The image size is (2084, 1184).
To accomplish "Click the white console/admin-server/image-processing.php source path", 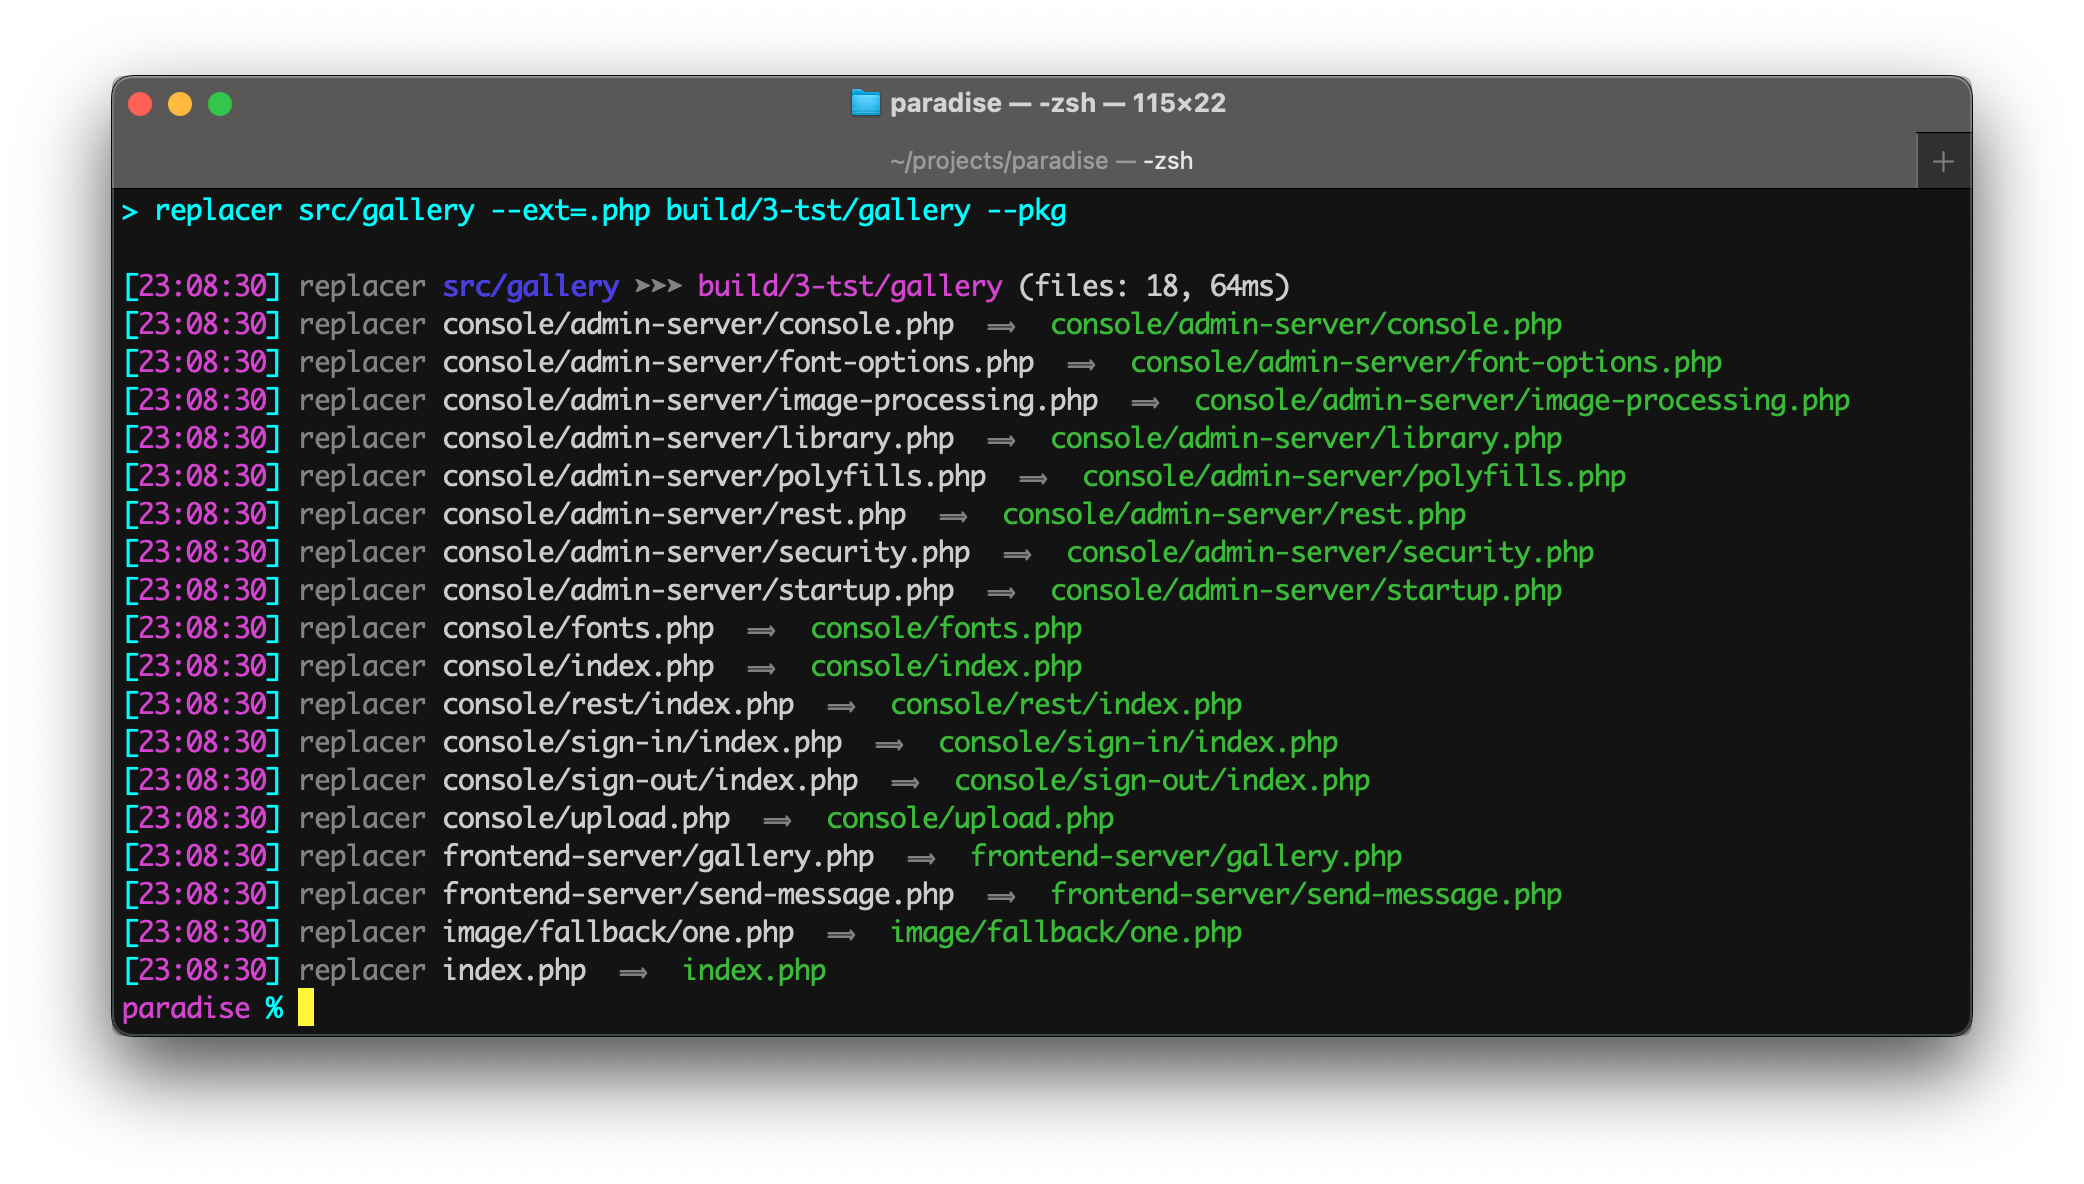I will coord(770,401).
